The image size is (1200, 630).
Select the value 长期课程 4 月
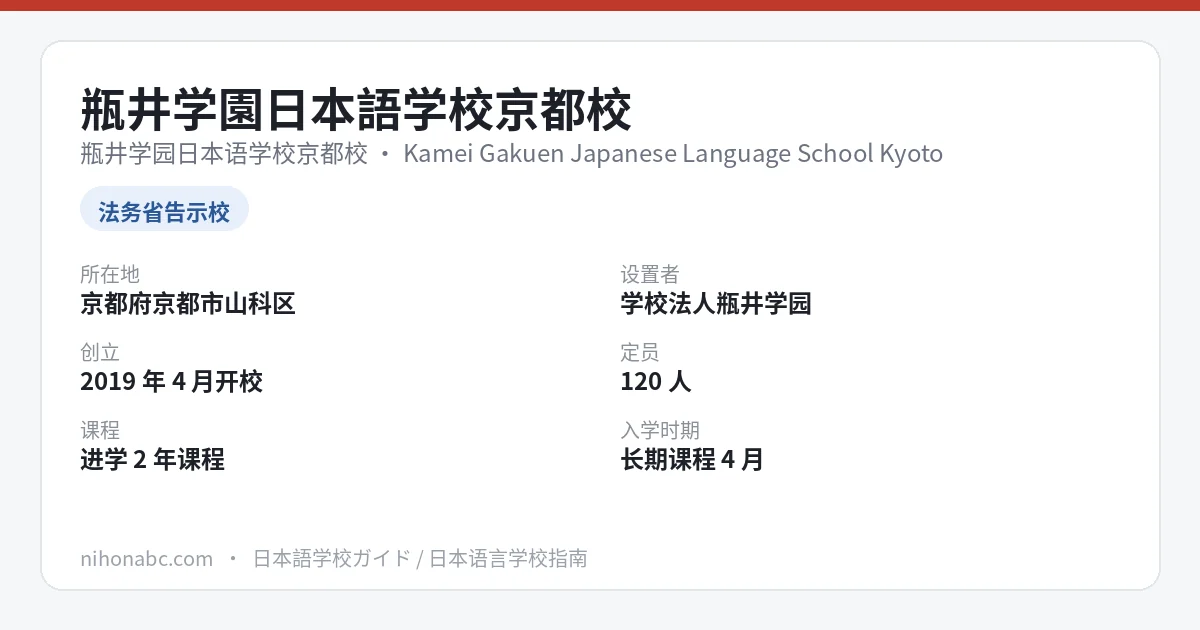[x=692, y=459]
